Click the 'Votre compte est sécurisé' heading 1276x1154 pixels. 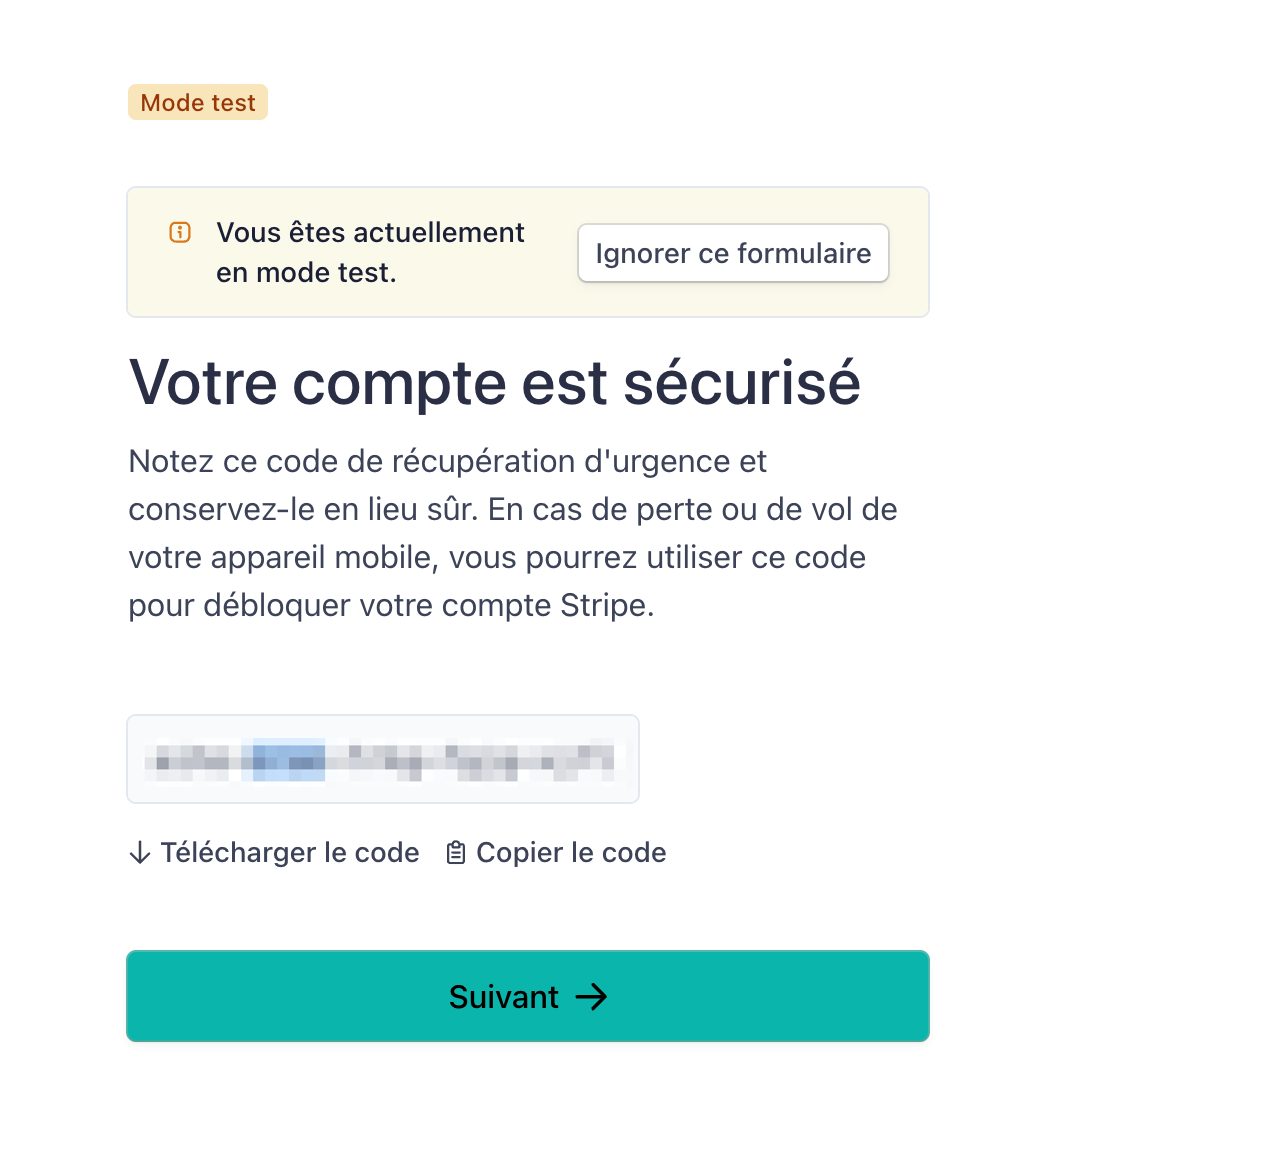[x=495, y=382]
